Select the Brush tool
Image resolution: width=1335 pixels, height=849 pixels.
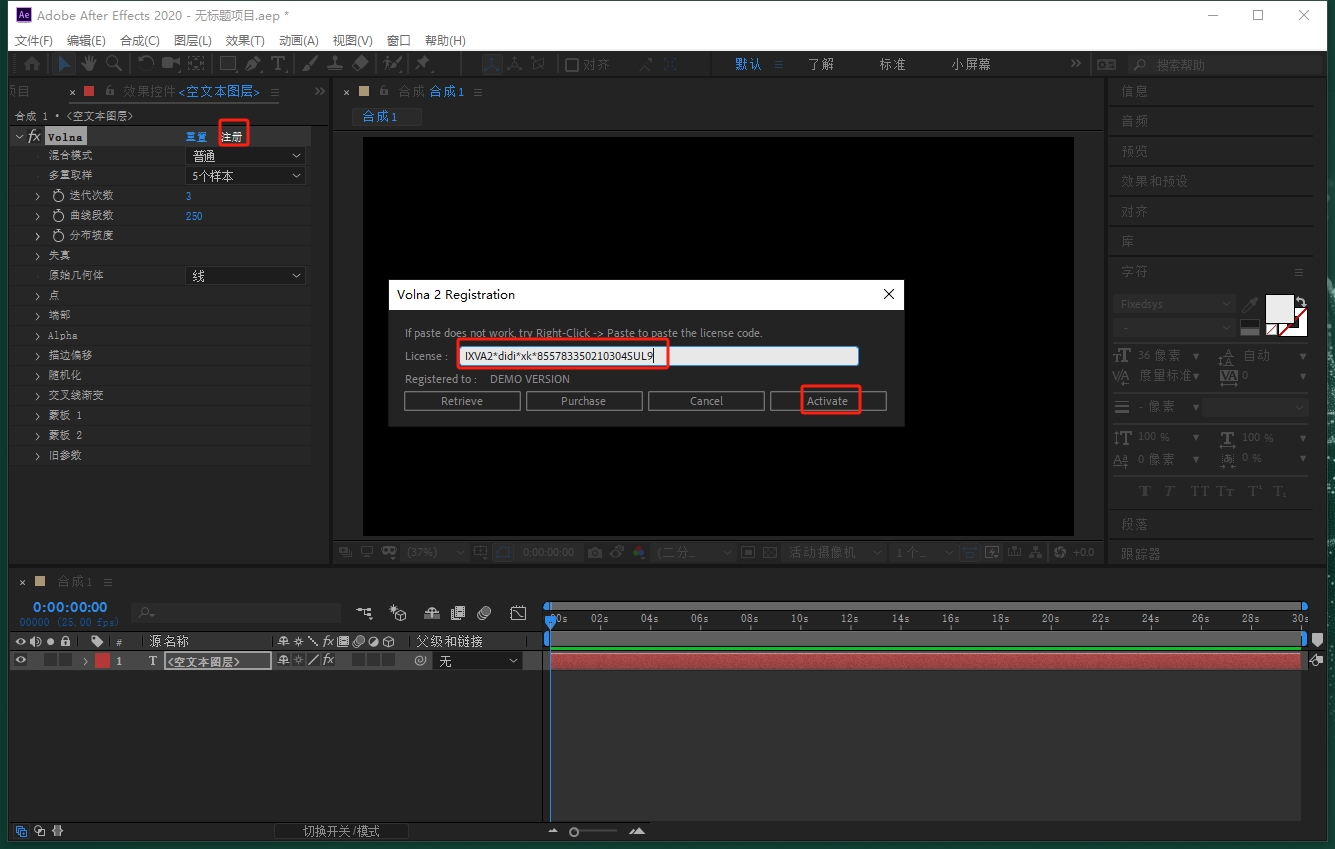[x=310, y=64]
